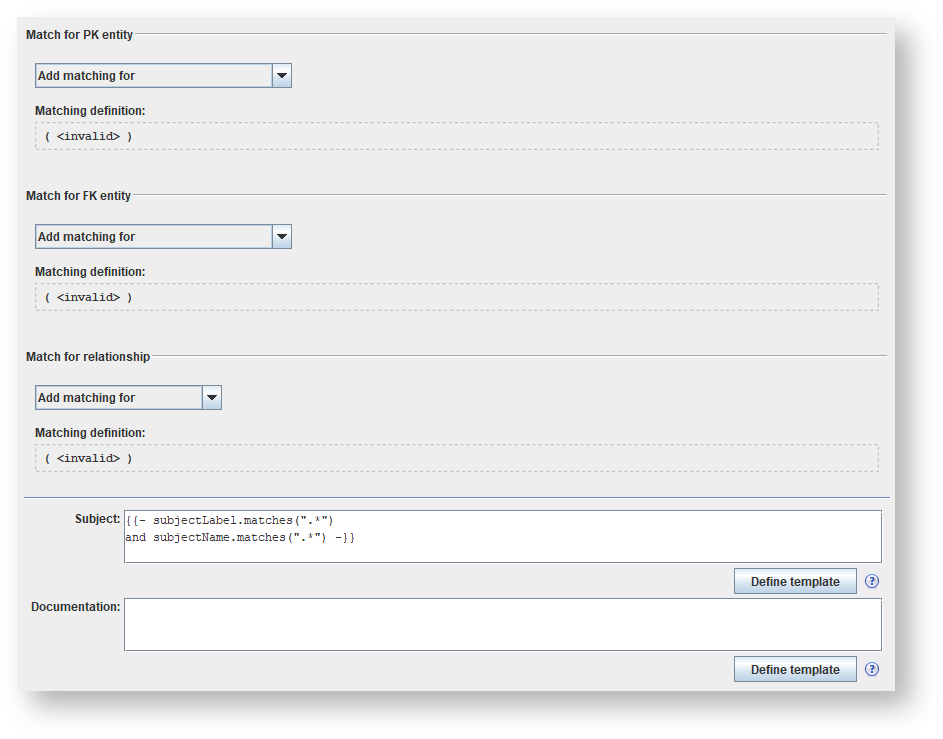This screenshot has height=739, width=943.
Task: Open the relationship 'Add matching for' combo box
Action: (x=118, y=398)
